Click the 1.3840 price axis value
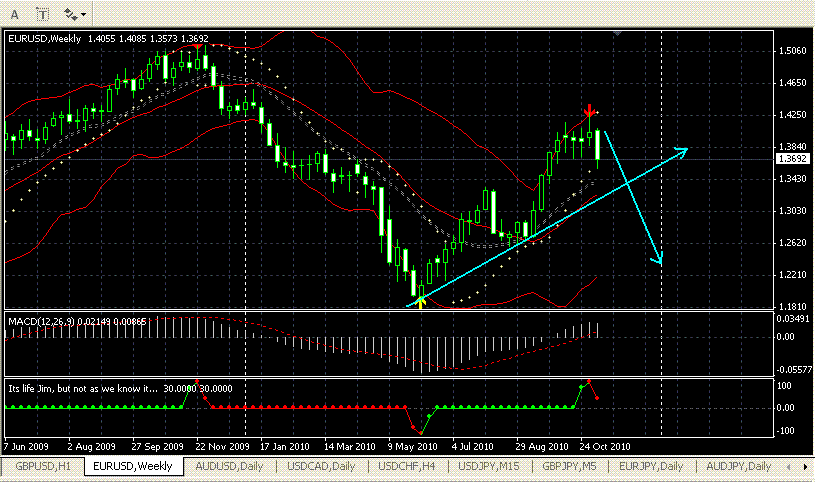Viewport: 815px width, 482px height. pyautogui.click(x=793, y=147)
